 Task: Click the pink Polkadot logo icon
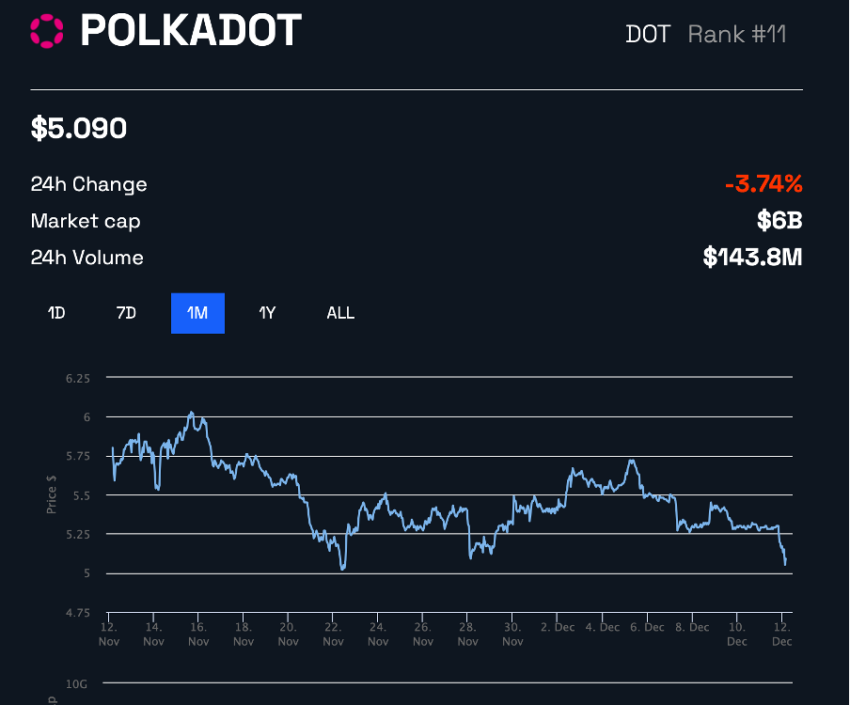(x=47, y=31)
